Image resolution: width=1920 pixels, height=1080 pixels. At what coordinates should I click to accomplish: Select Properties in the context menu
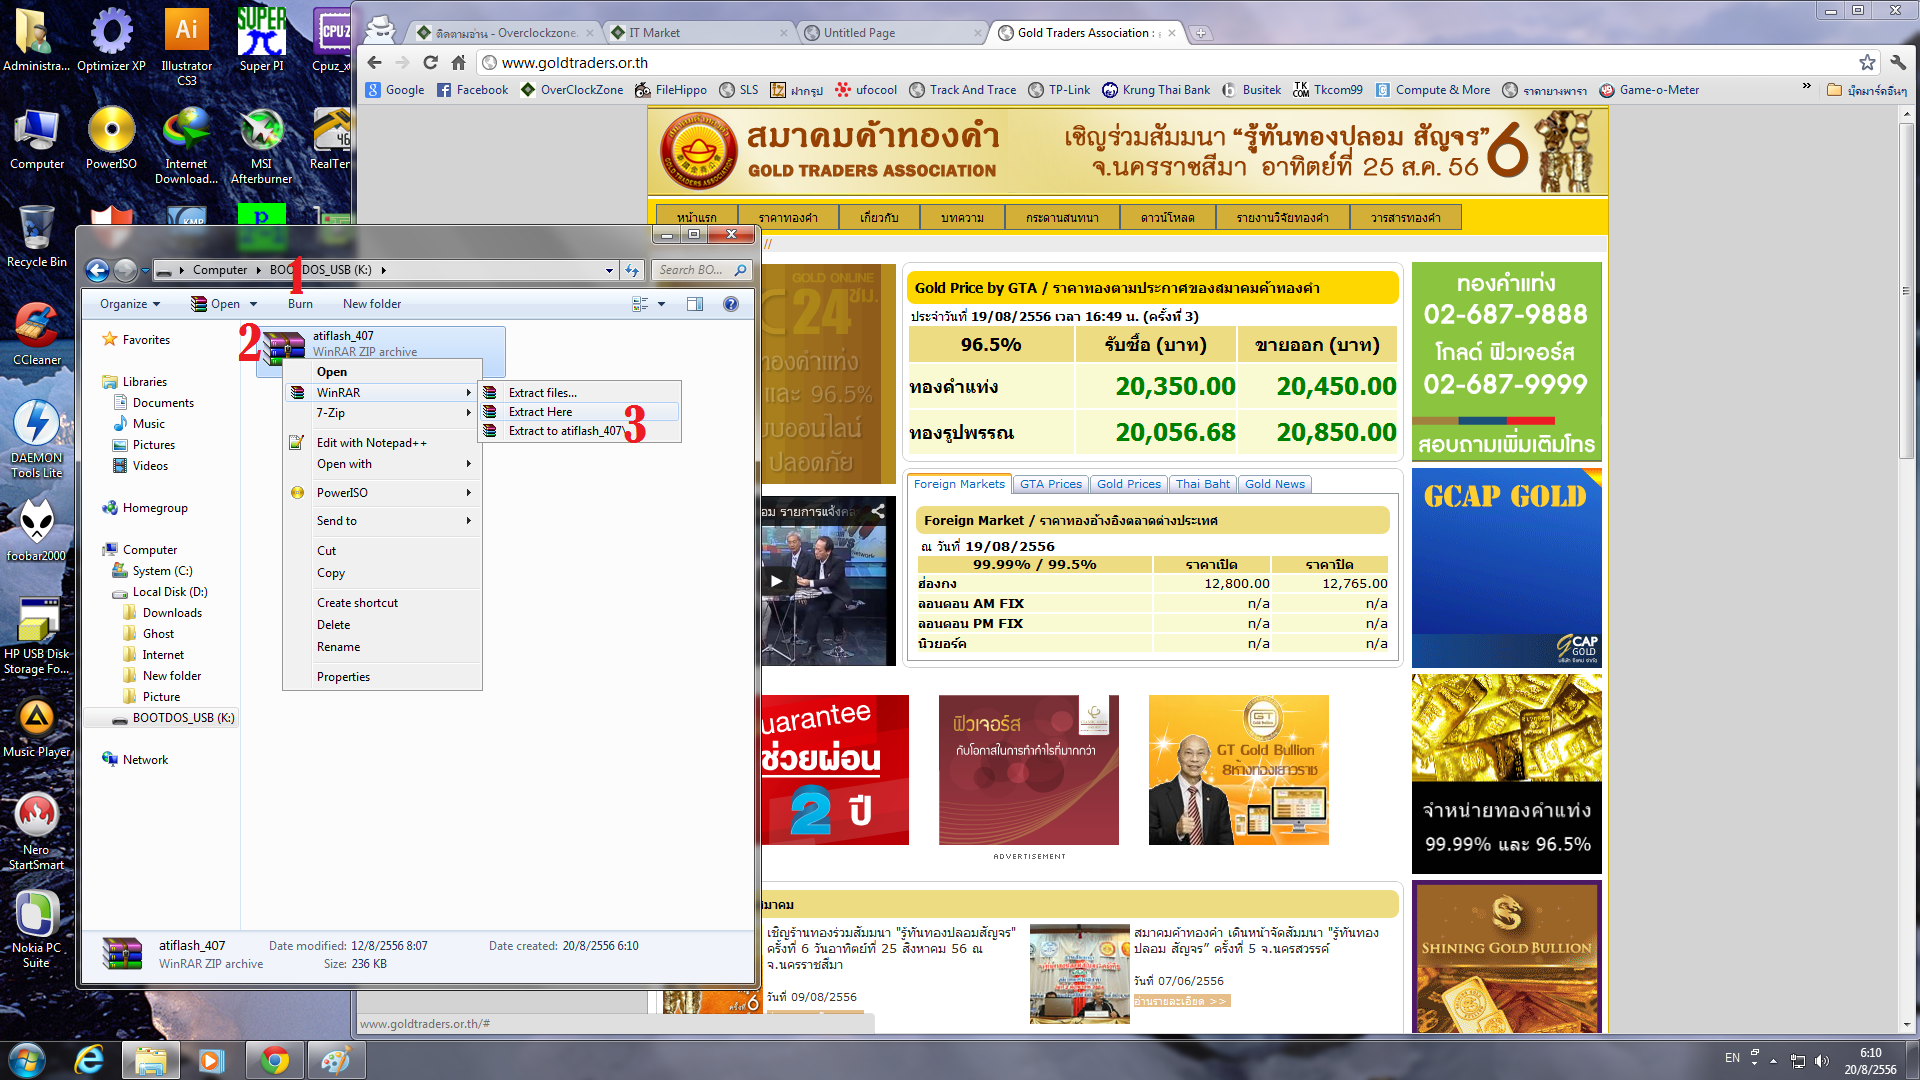[x=343, y=677]
